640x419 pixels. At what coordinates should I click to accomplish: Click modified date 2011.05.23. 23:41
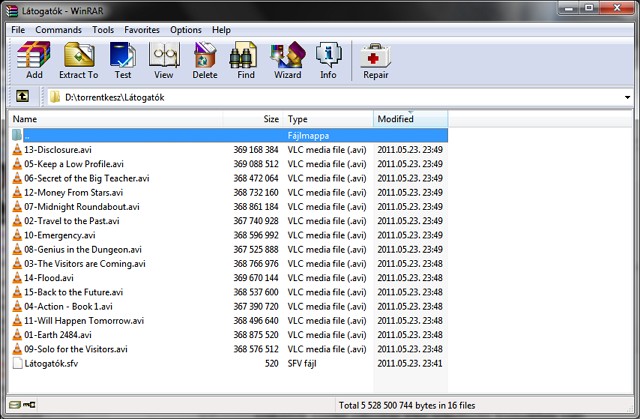point(410,364)
